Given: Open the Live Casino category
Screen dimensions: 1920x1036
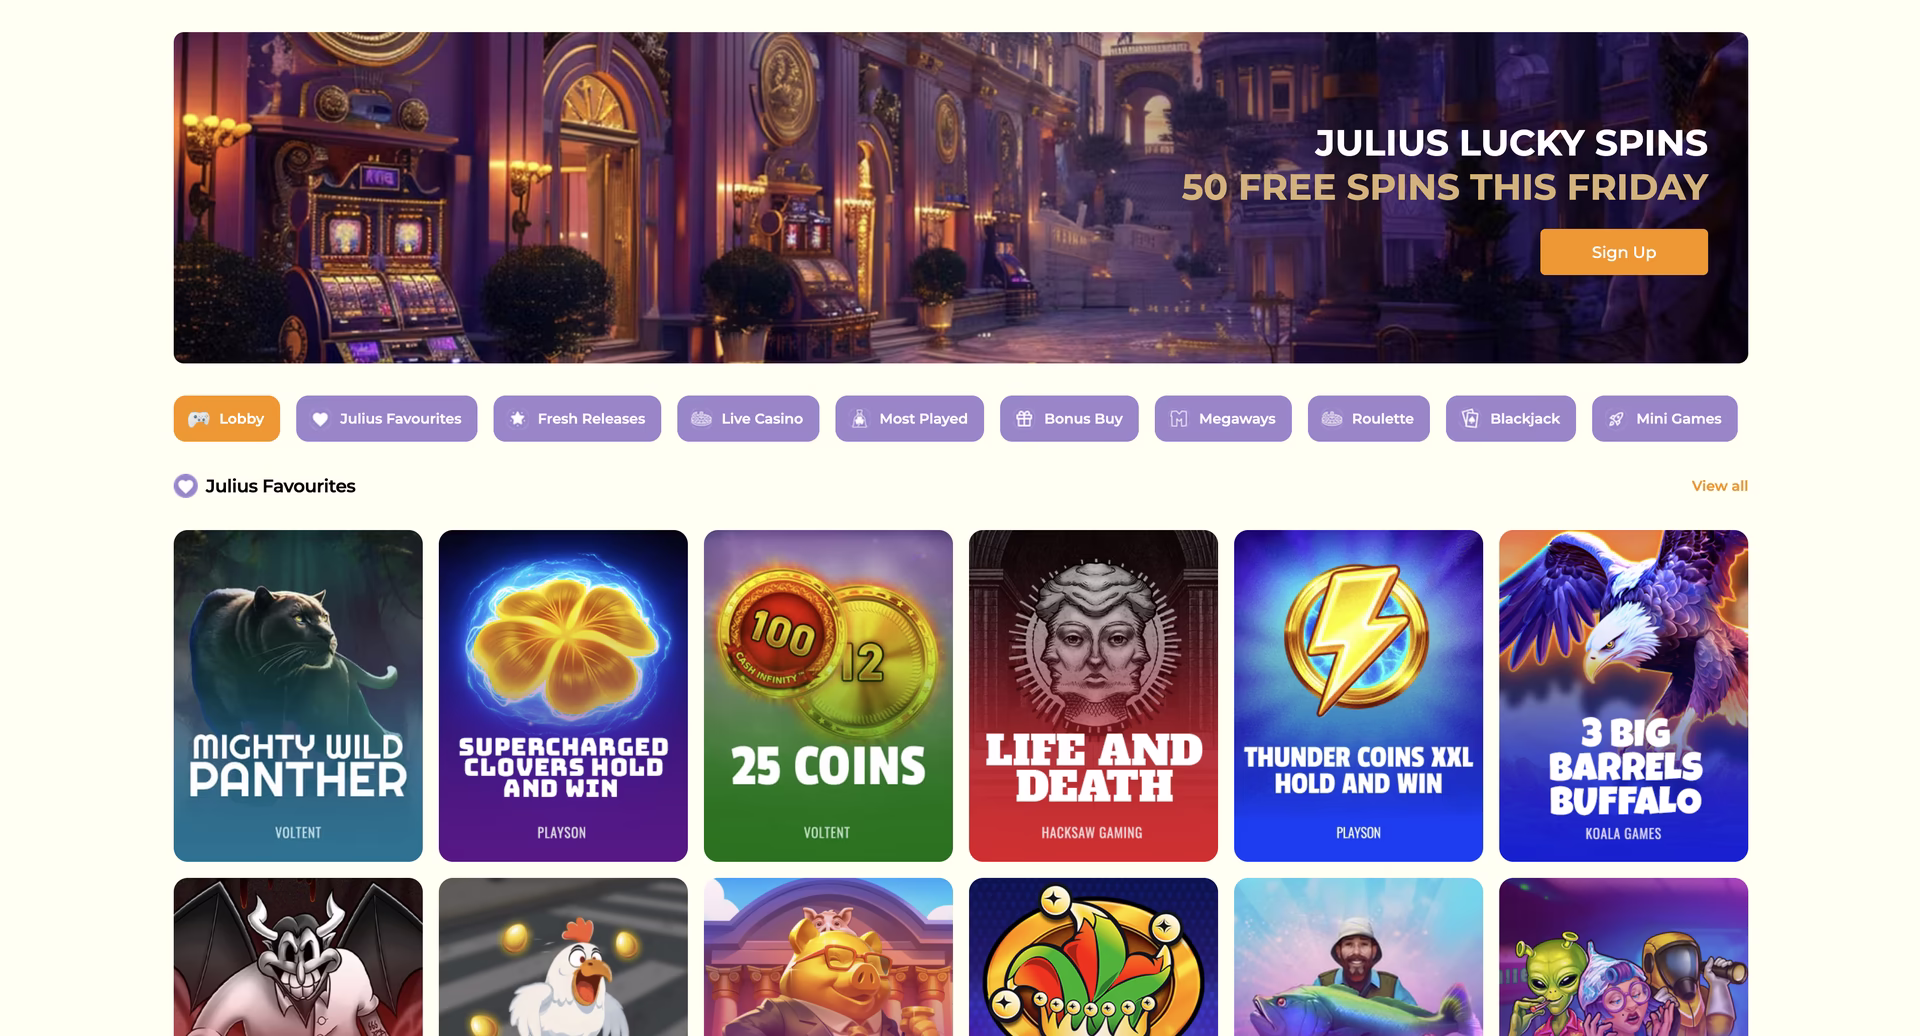Looking at the screenshot, I should click(x=748, y=418).
